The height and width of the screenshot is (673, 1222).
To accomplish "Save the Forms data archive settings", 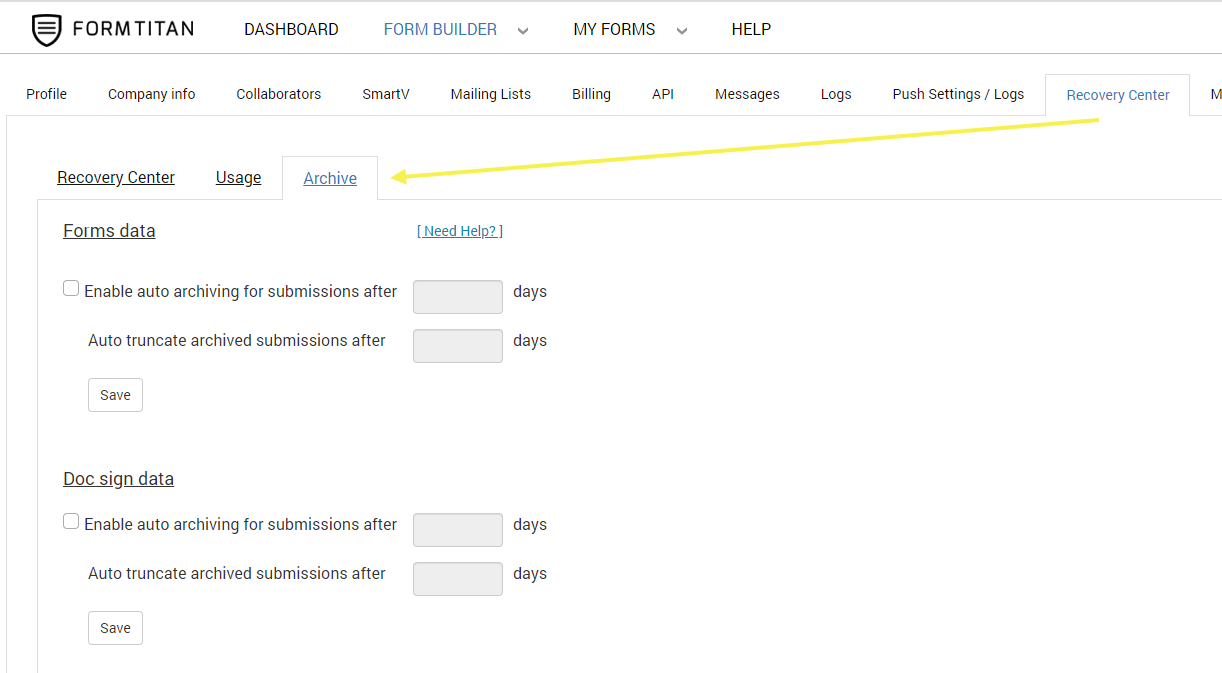I will coord(115,395).
